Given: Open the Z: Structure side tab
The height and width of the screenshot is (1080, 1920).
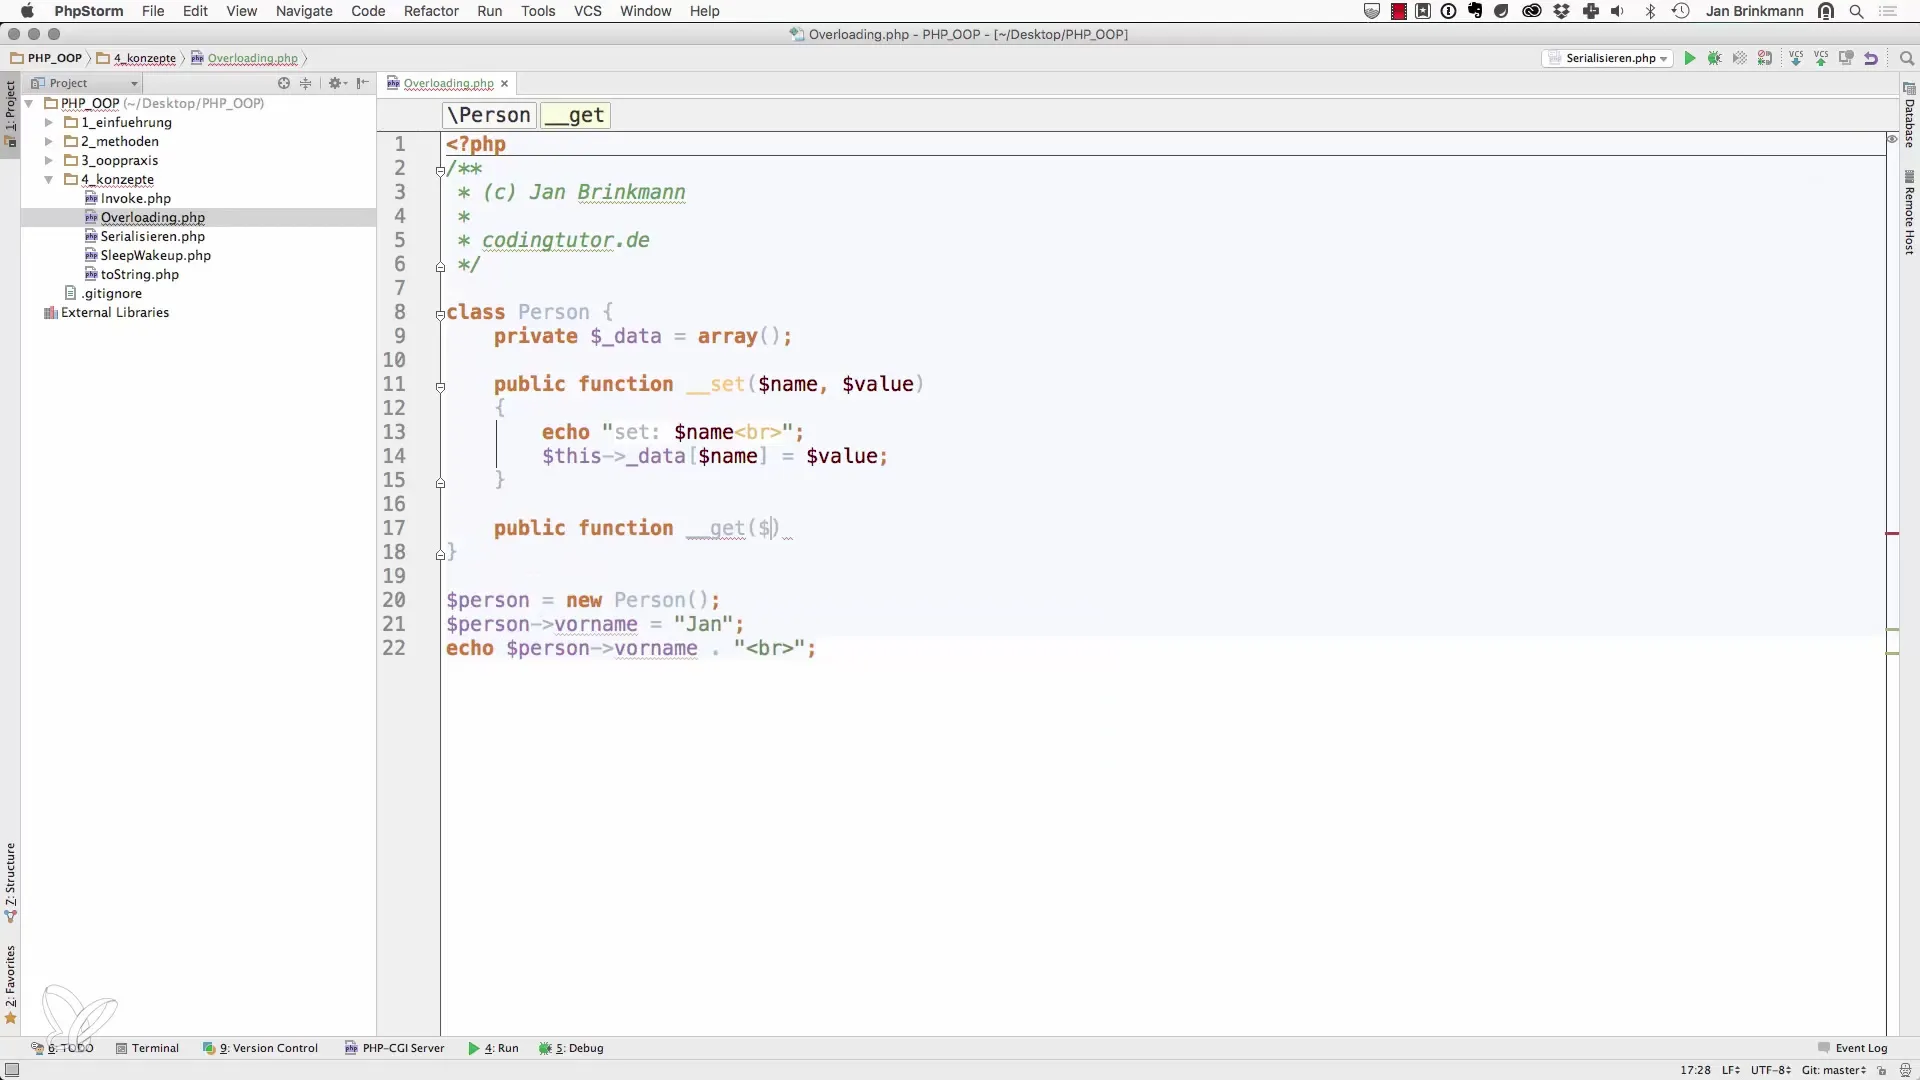Looking at the screenshot, I should click(x=10, y=882).
